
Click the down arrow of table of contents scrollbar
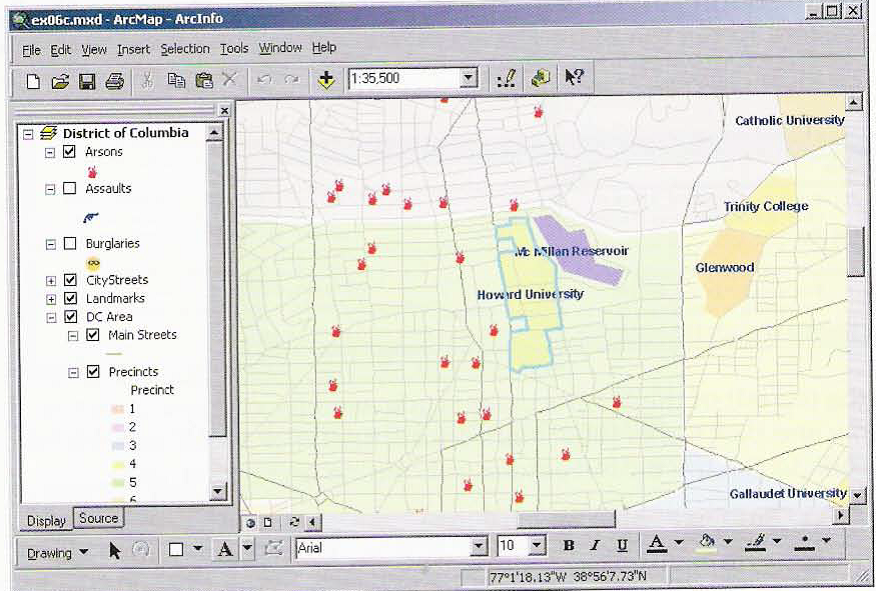[x=217, y=492]
